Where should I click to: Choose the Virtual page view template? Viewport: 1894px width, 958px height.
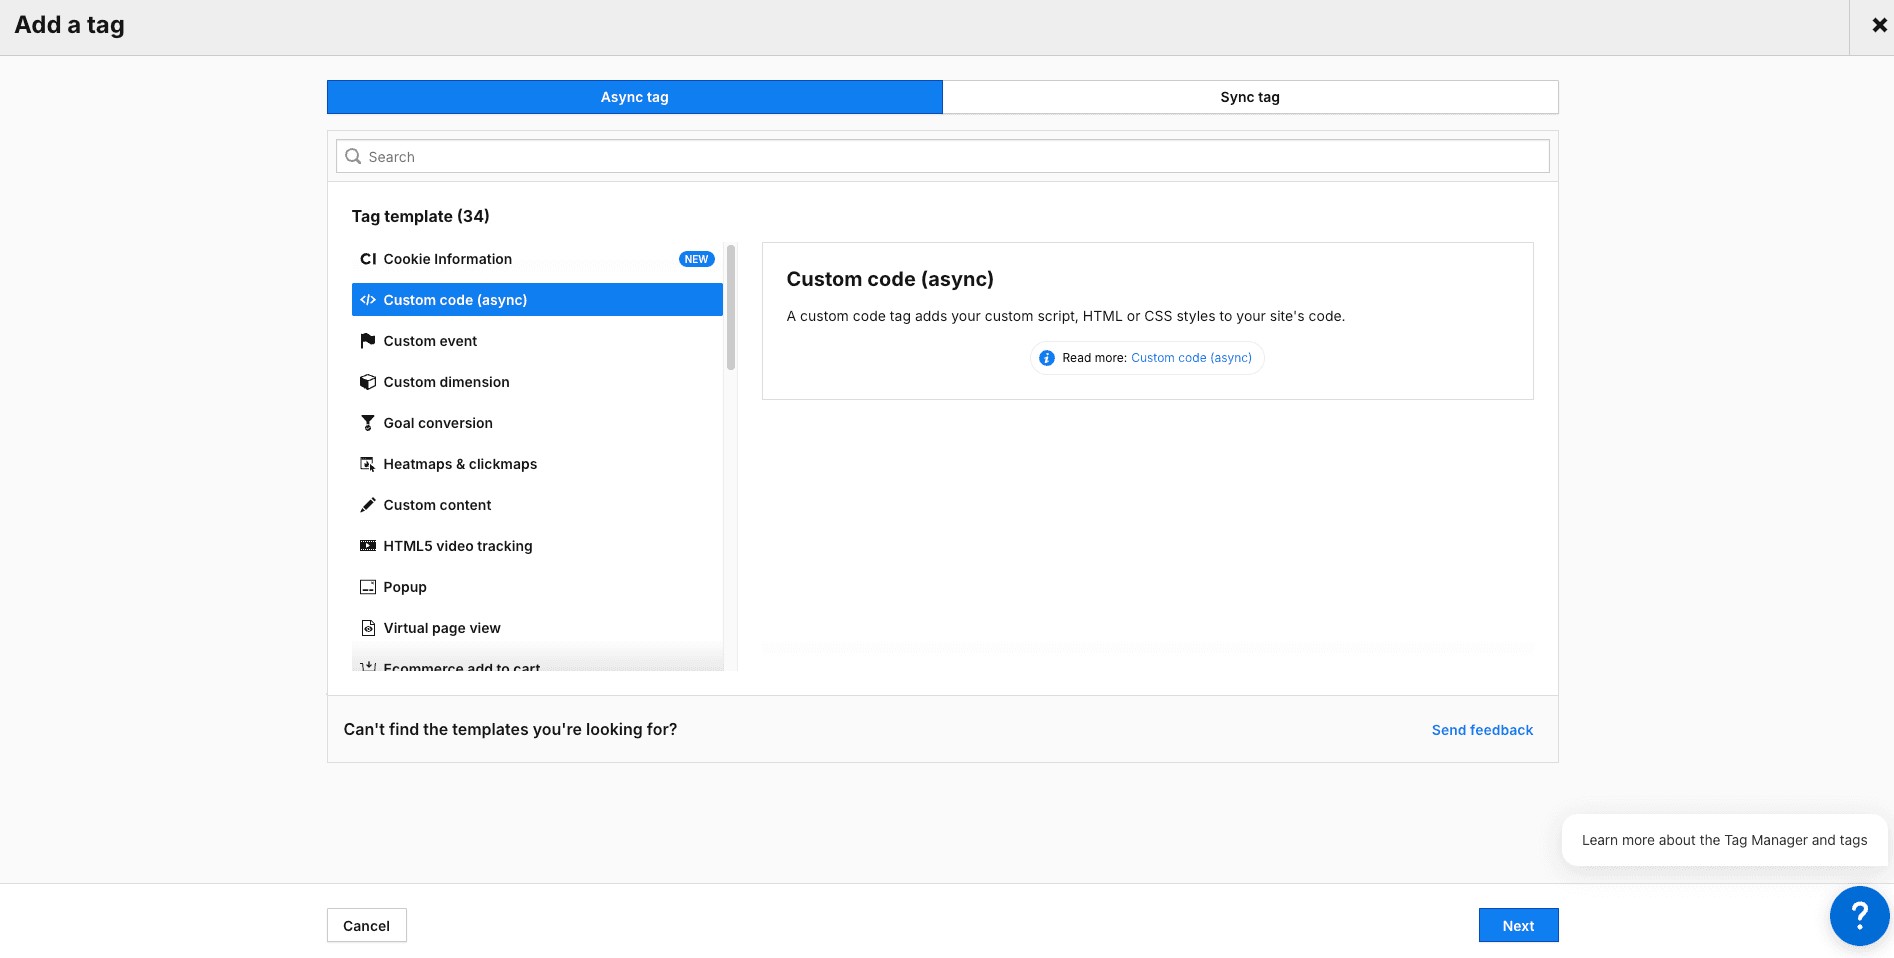coord(442,628)
